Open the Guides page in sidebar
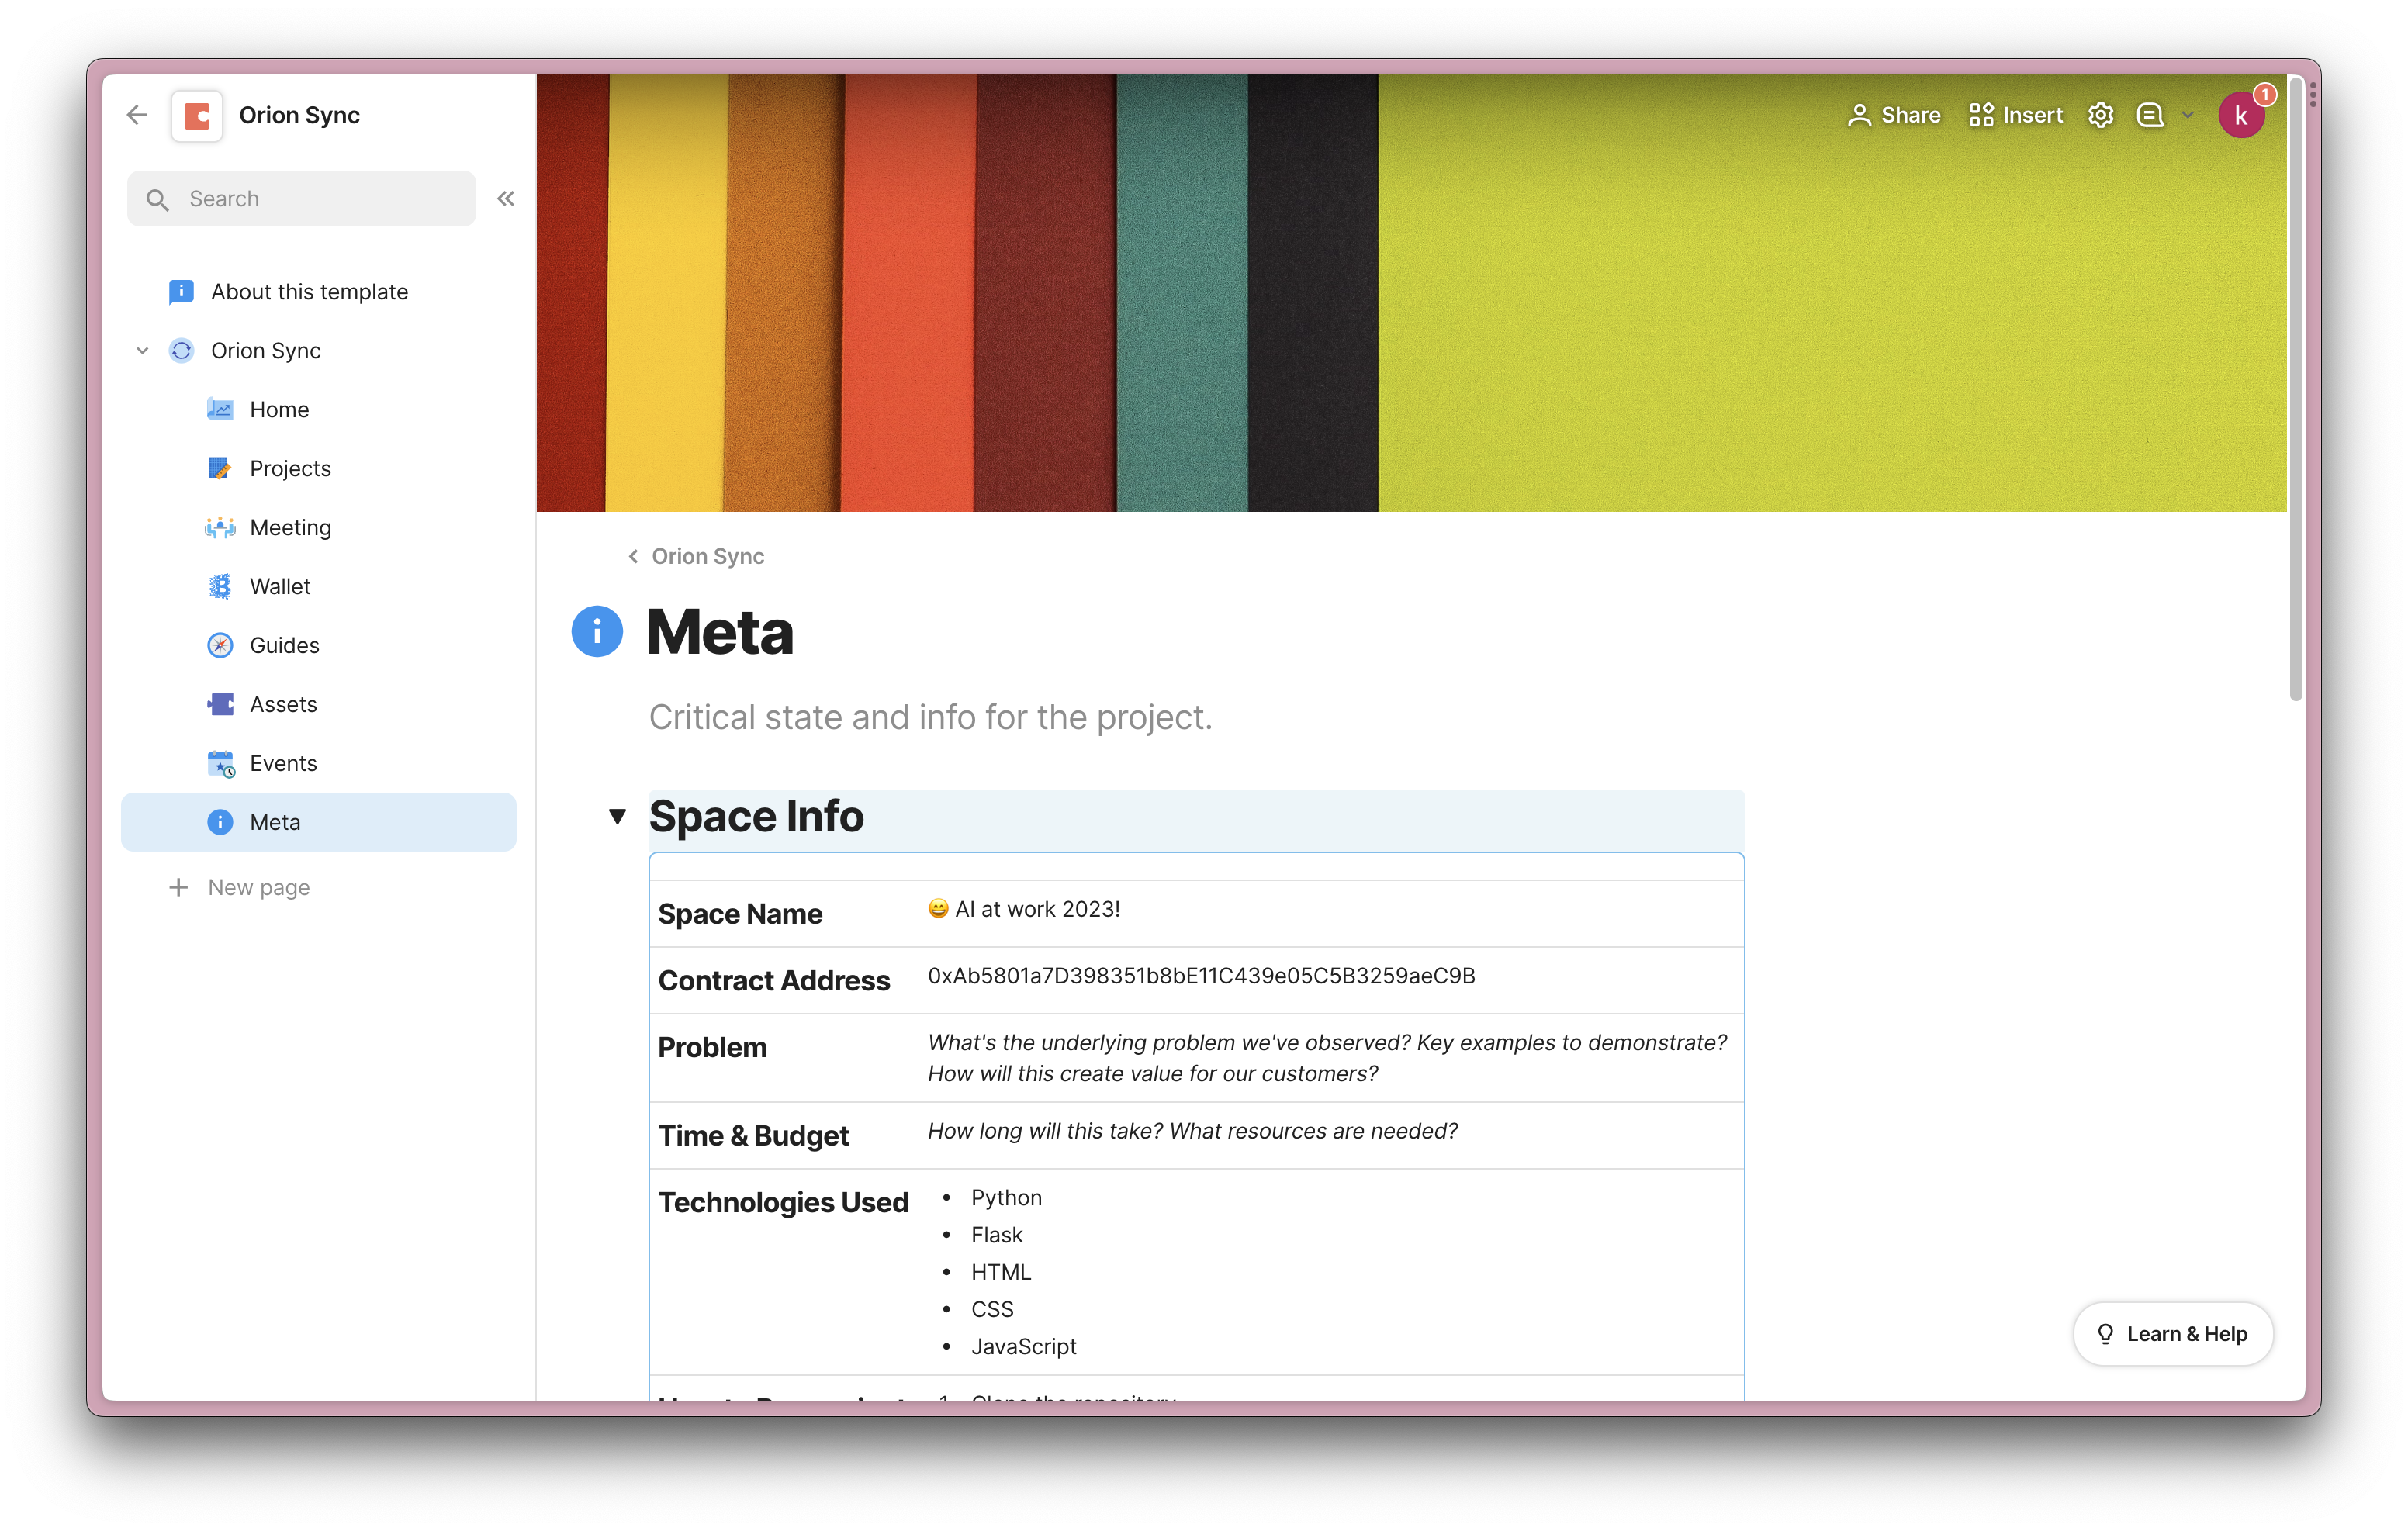This screenshot has width=2408, height=1531. pos(284,645)
